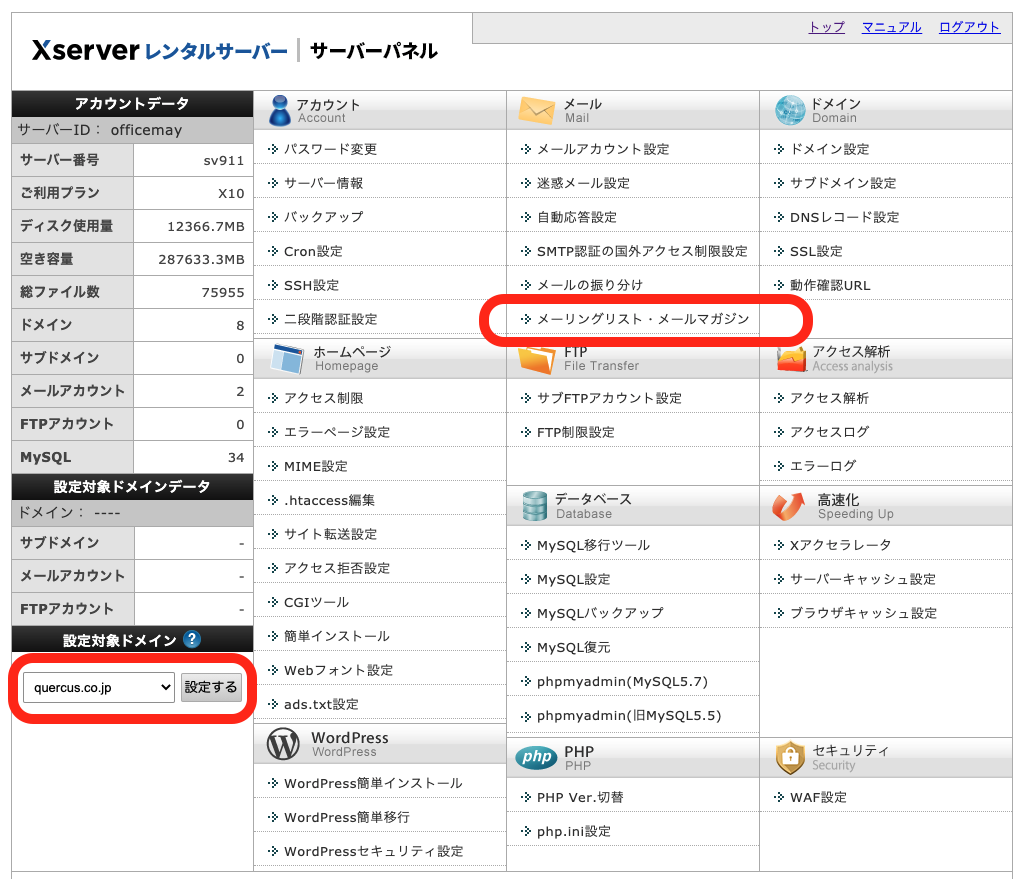Click the Account category person icon
Screen dimensions: 1025x879
[280, 110]
